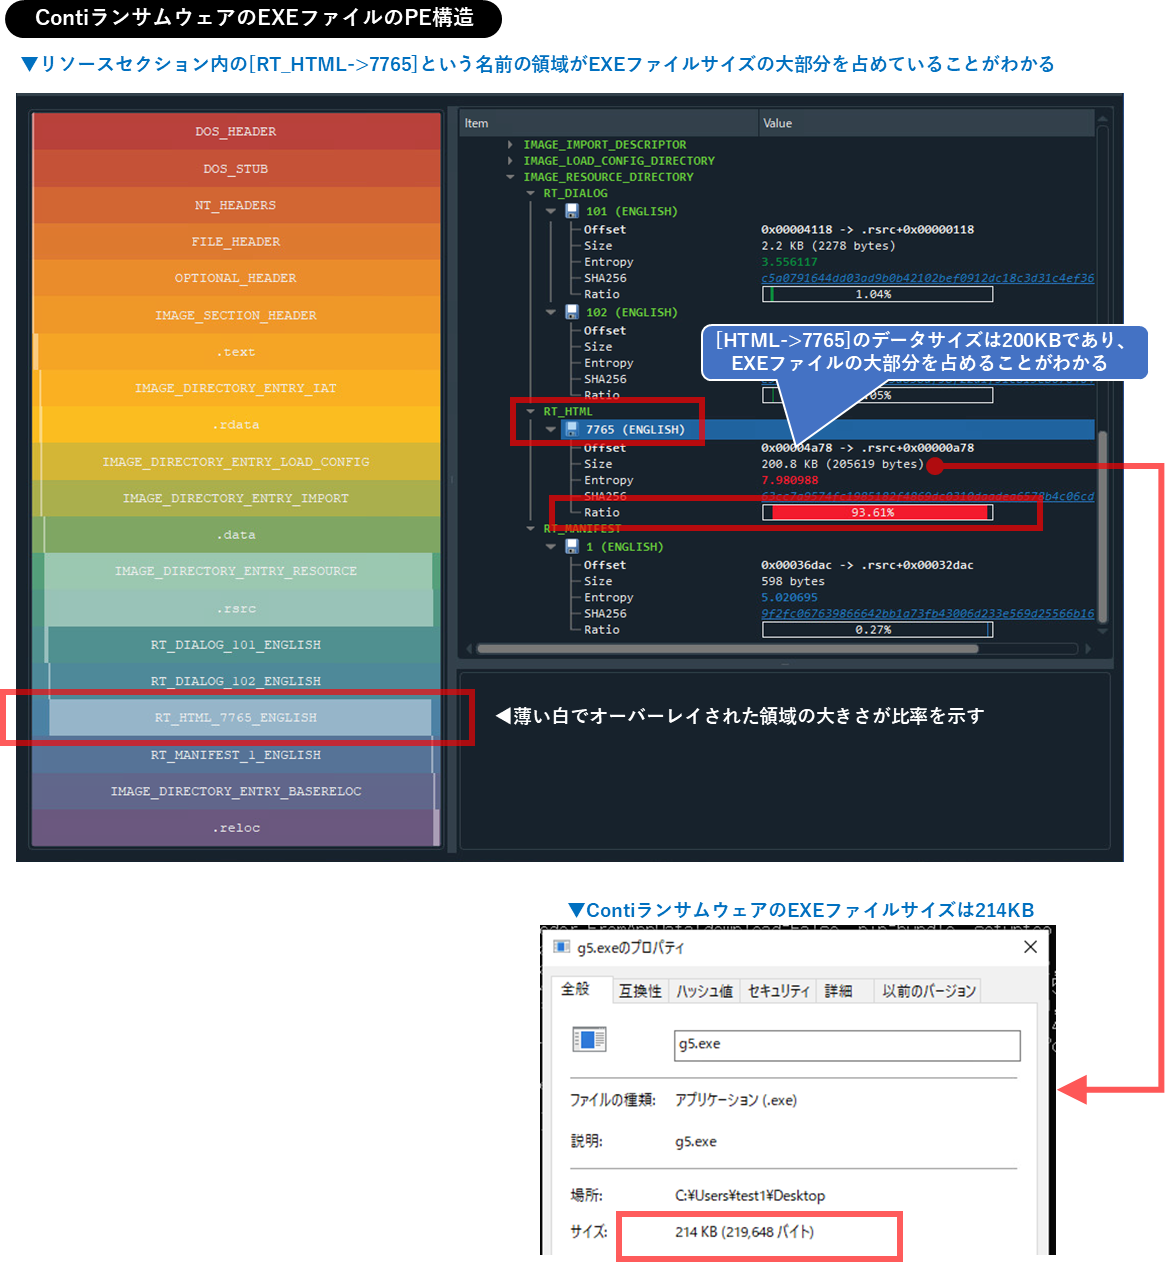
Task: Expand the IMAGE_IMPORT_DESCRIPTOR node
Action: point(511,144)
